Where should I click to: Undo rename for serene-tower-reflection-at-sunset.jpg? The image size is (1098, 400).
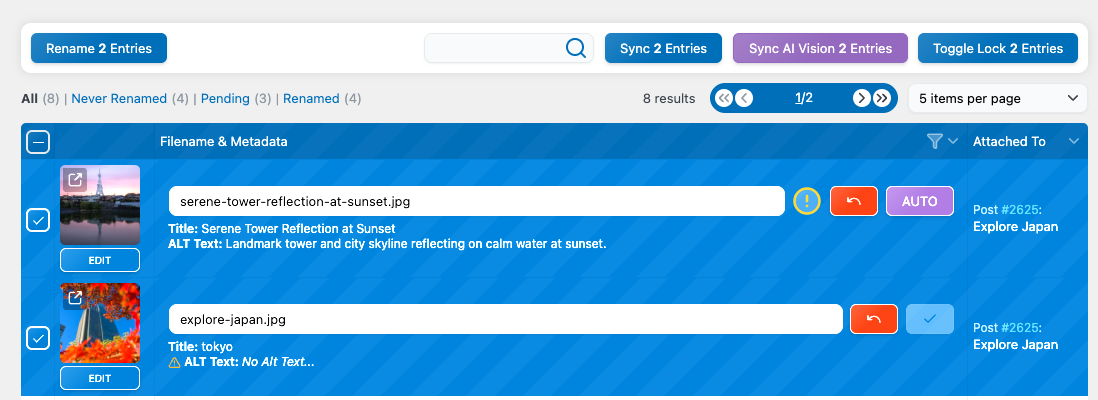[x=854, y=201]
